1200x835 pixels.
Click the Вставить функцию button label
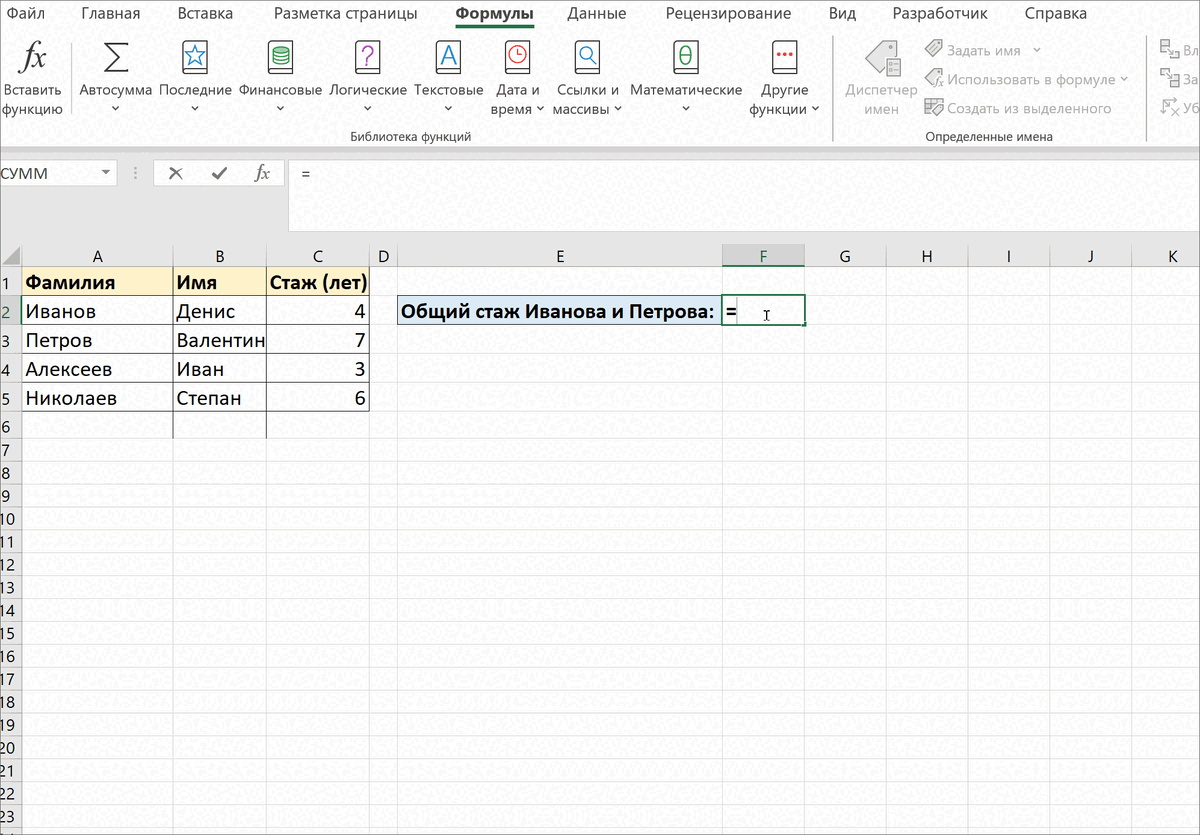[33, 99]
